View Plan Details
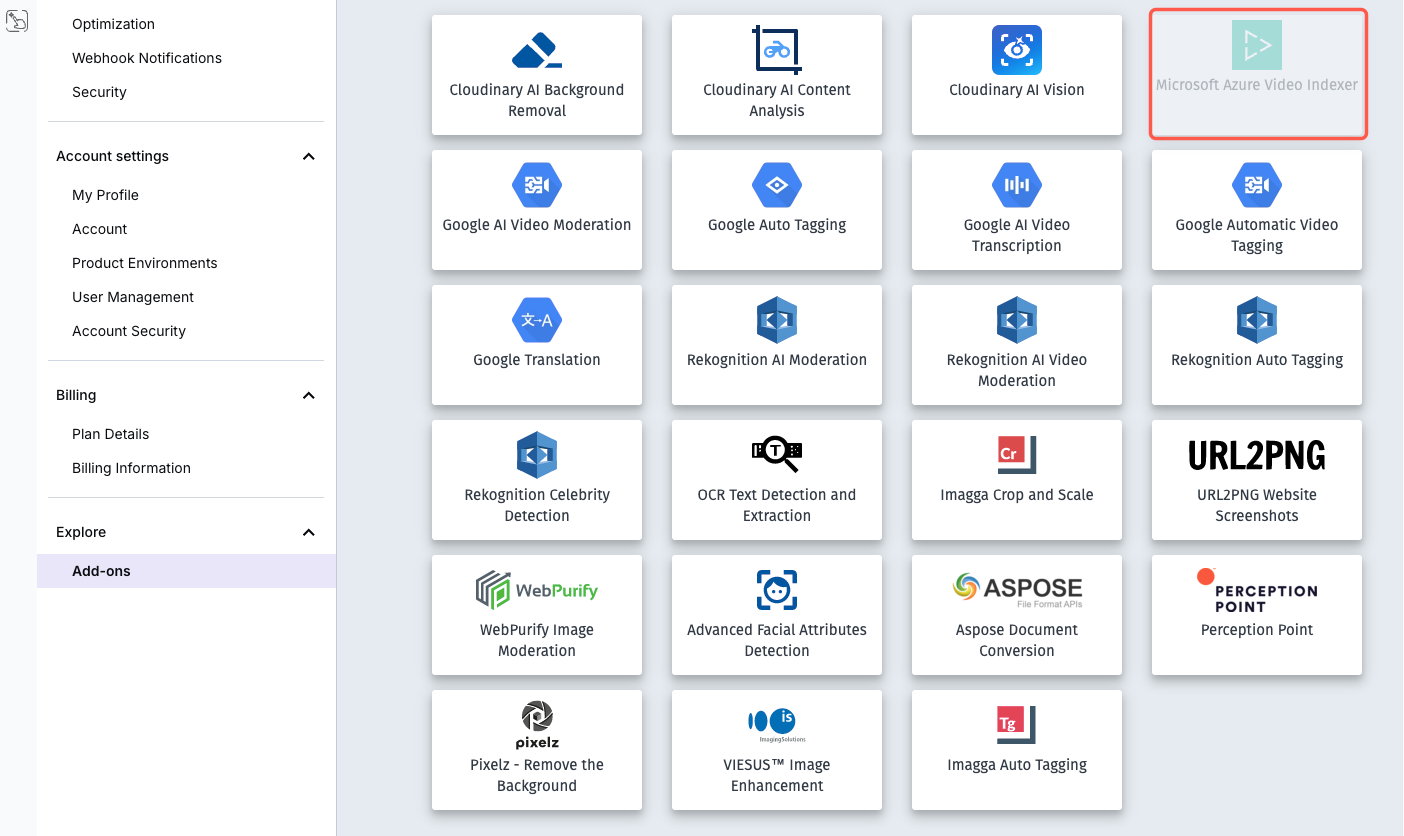This screenshot has height=836, width=1404. [110, 434]
